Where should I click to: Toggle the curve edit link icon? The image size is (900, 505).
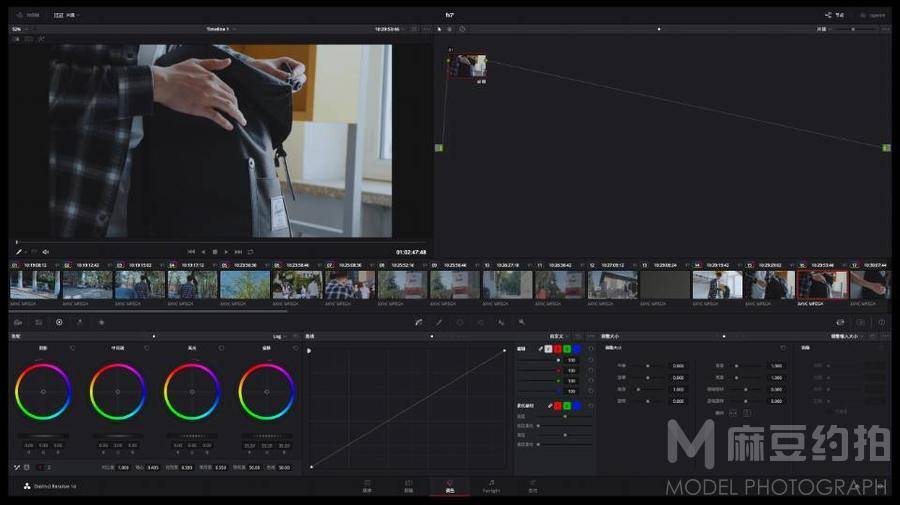click(541, 349)
